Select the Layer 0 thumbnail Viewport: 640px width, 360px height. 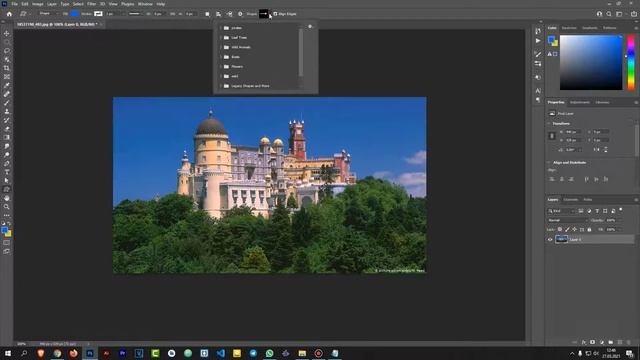click(561, 240)
